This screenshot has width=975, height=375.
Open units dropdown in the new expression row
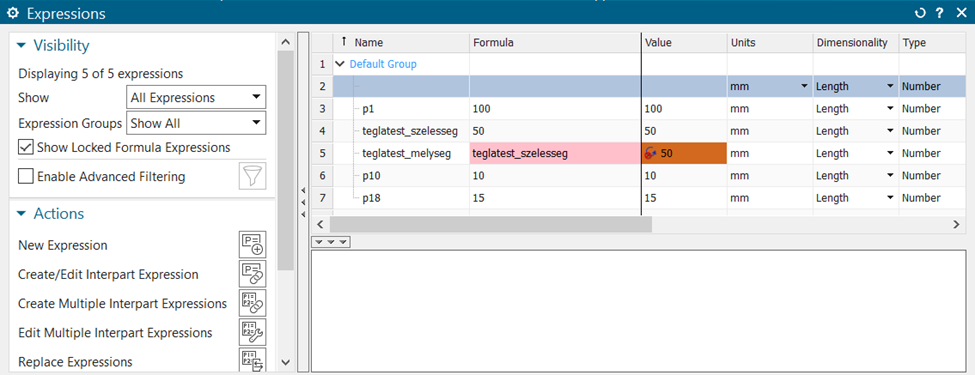click(805, 86)
